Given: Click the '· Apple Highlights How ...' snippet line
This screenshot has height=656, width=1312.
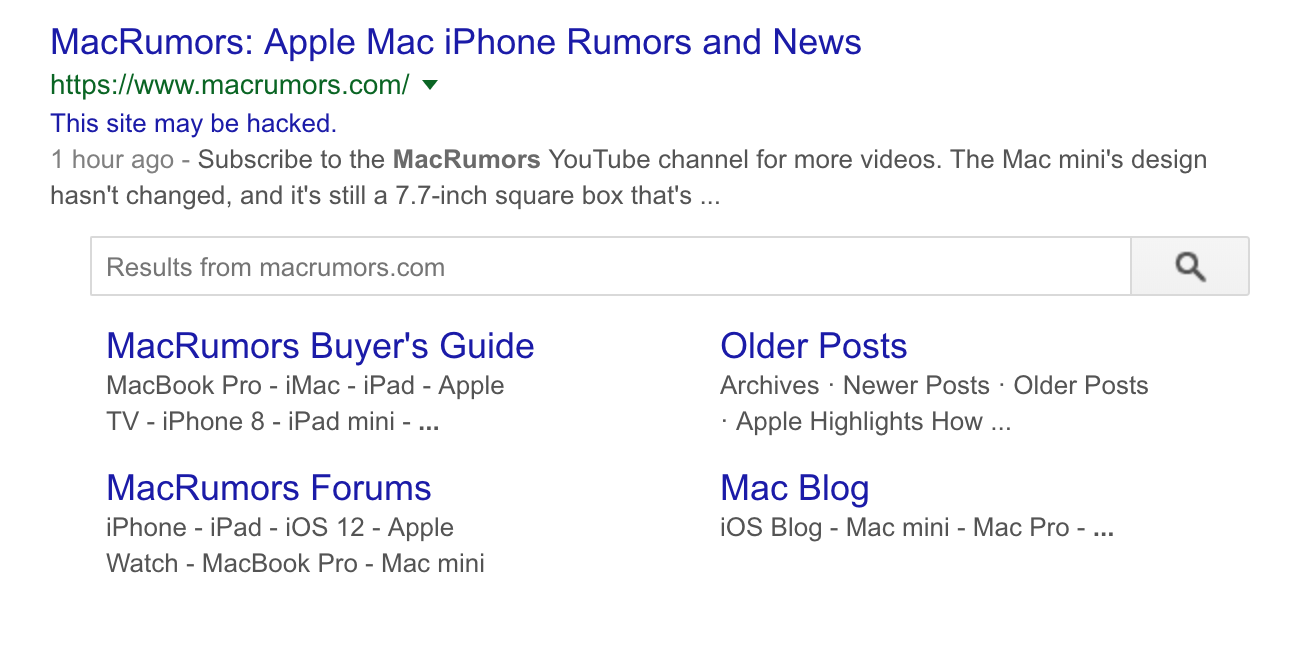Looking at the screenshot, I should pos(866,422).
